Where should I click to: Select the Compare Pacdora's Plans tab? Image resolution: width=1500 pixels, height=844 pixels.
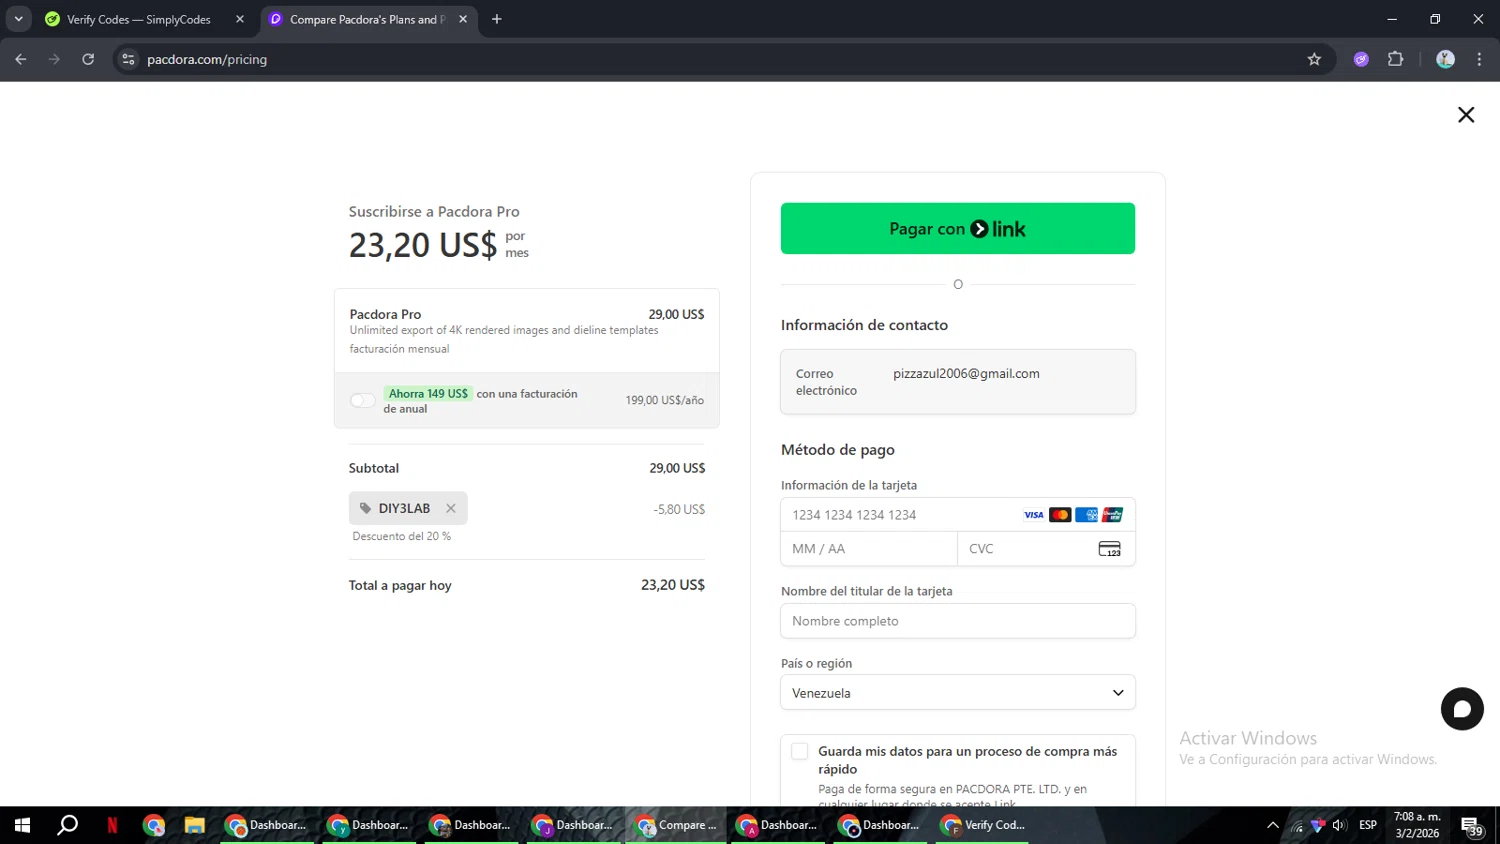coord(368,19)
